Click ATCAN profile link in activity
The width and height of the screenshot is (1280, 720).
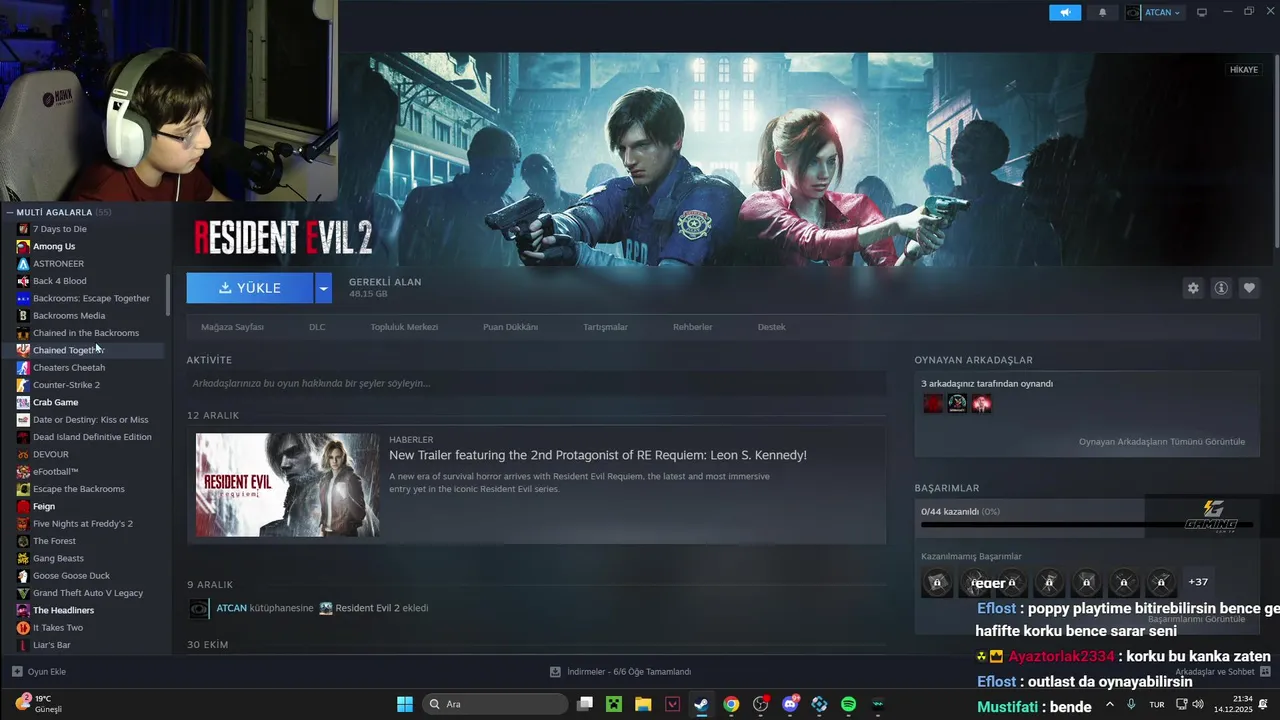pyautogui.click(x=232, y=608)
